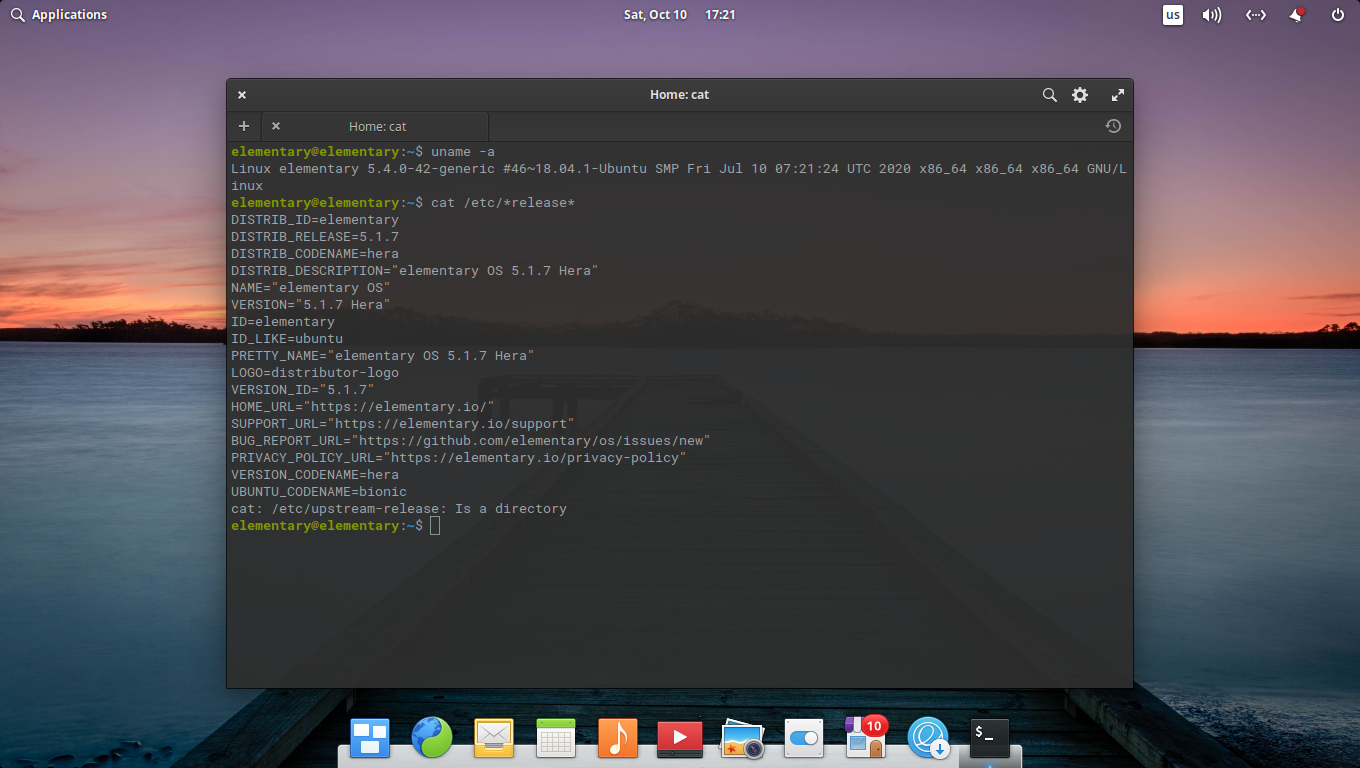The height and width of the screenshot is (768, 1360).
Task: Click the DISTRIB_RELEASE=5.1.7 line
Action: [x=315, y=237]
